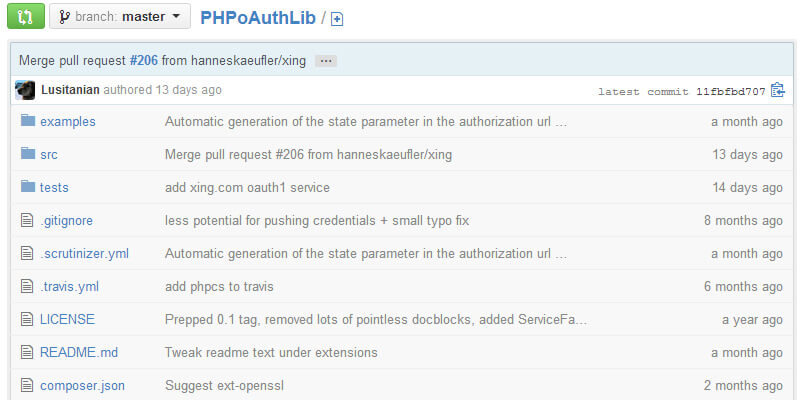Click the green compare branches button

[x=25, y=16]
